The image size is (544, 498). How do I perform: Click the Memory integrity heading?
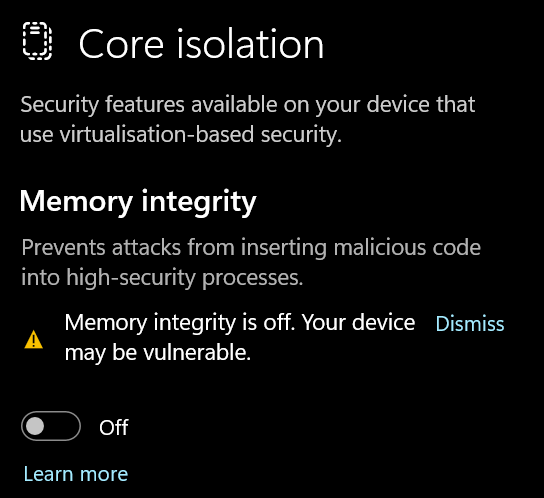pos(138,202)
